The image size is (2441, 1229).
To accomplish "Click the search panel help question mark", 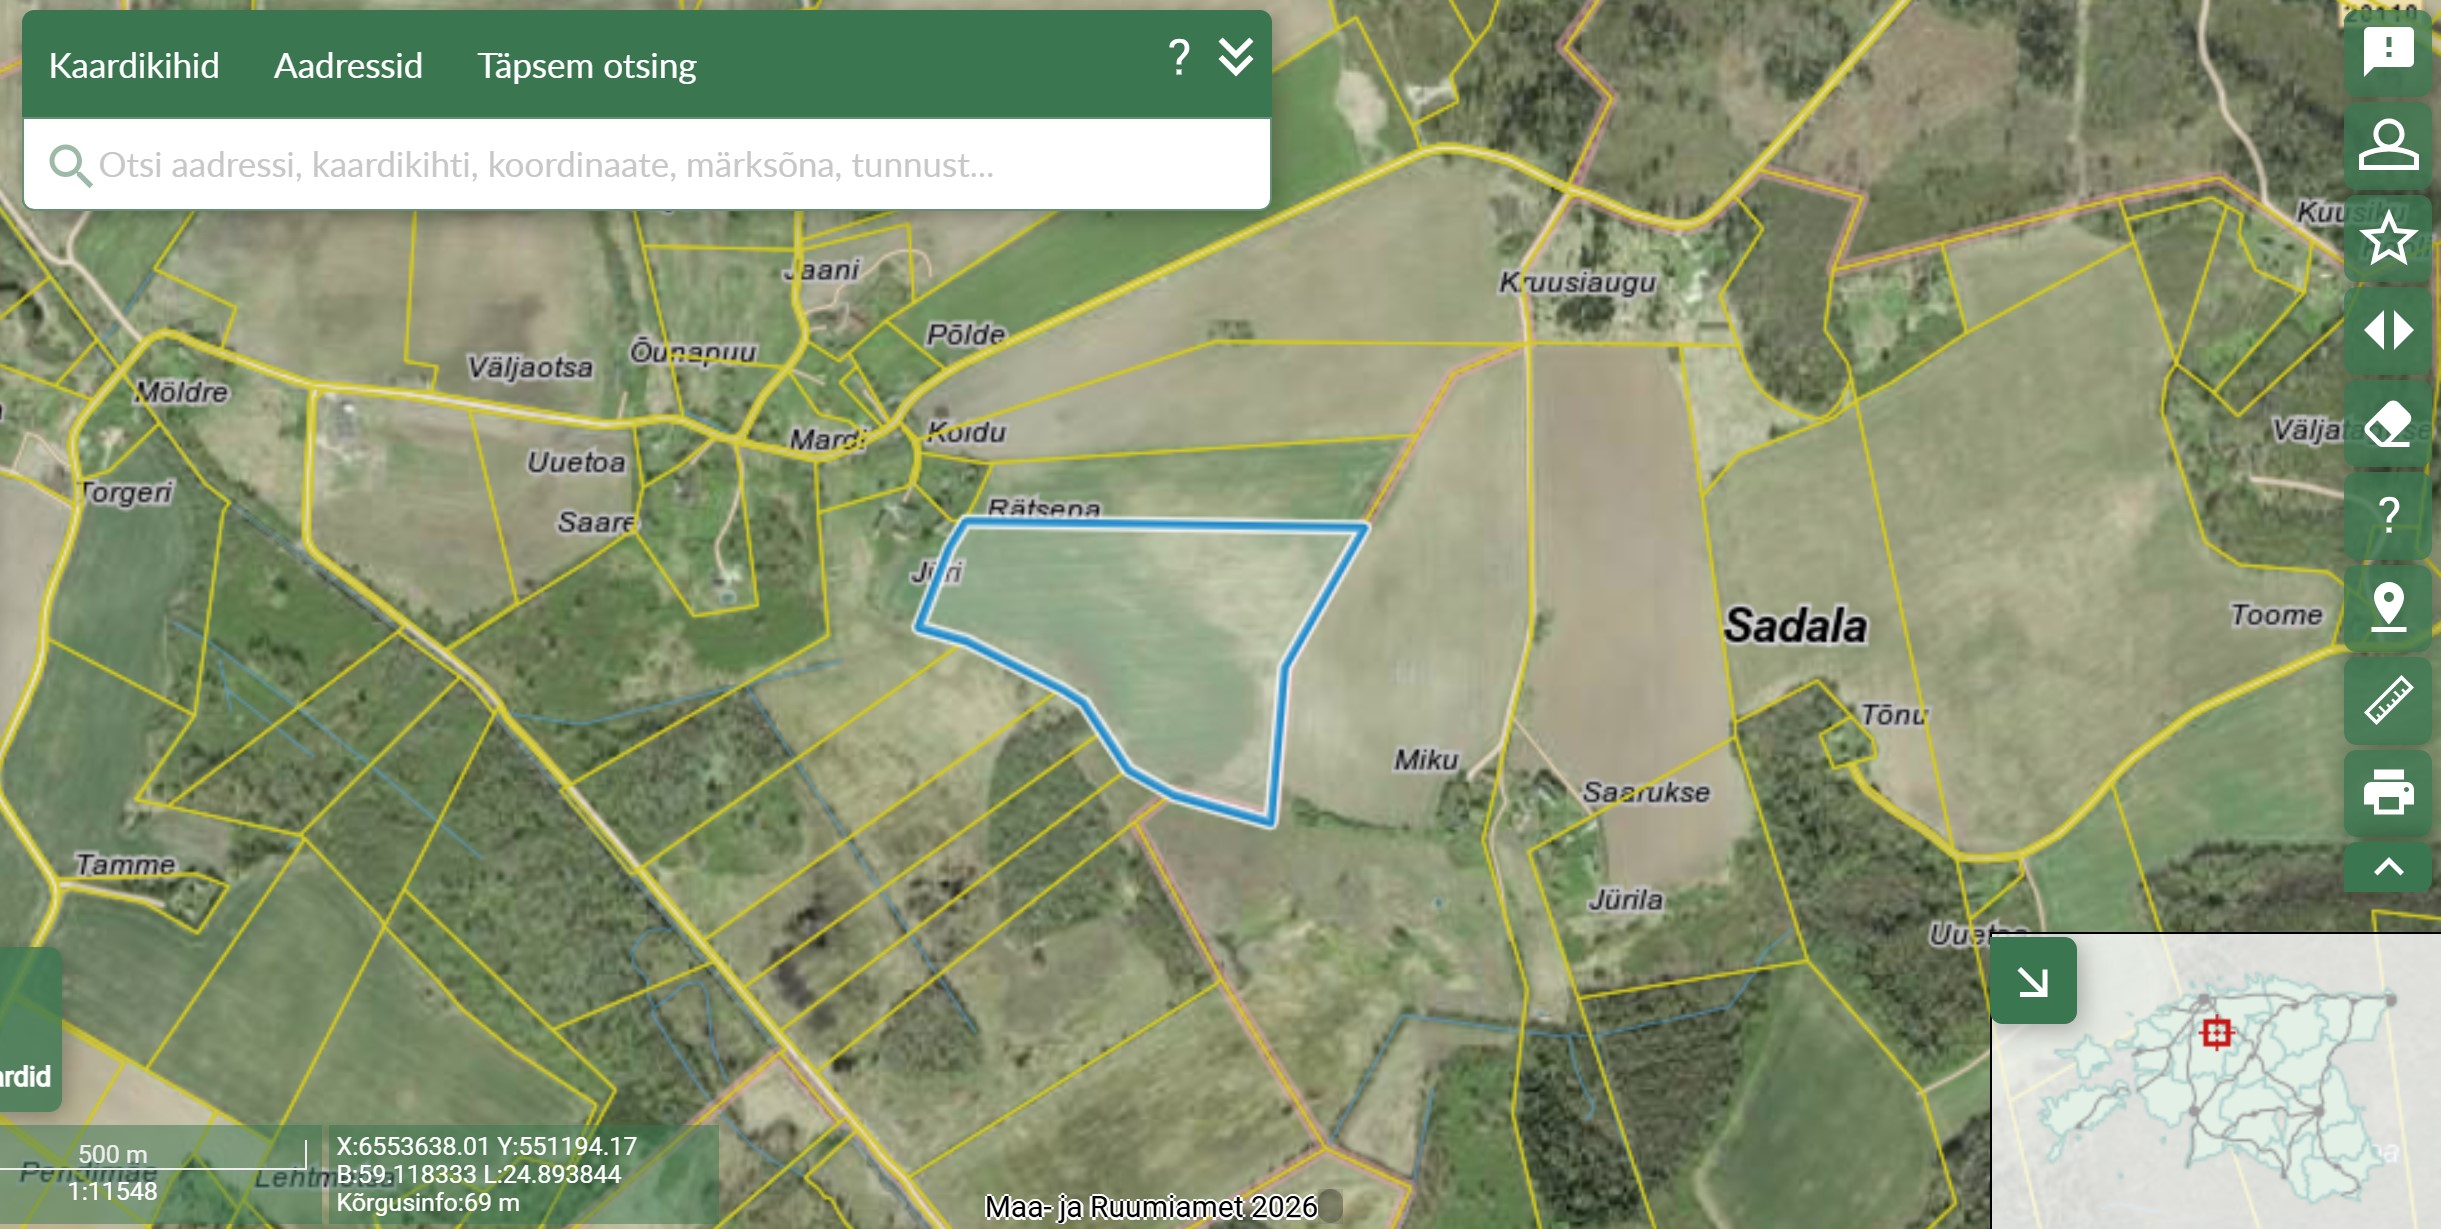I will (x=1179, y=58).
